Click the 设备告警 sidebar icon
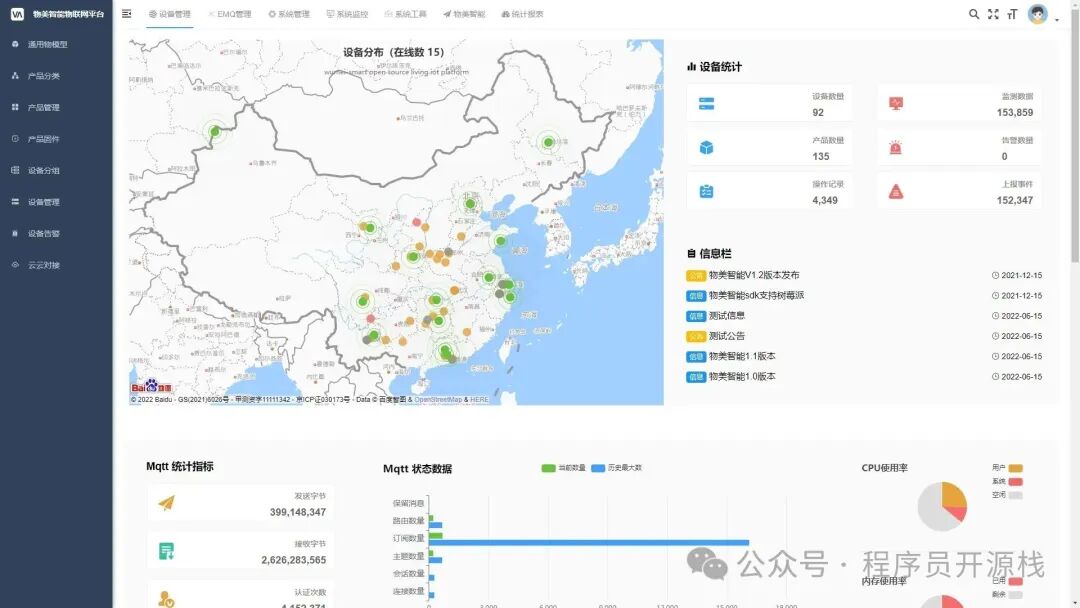The height and width of the screenshot is (608, 1080). (x=15, y=234)
